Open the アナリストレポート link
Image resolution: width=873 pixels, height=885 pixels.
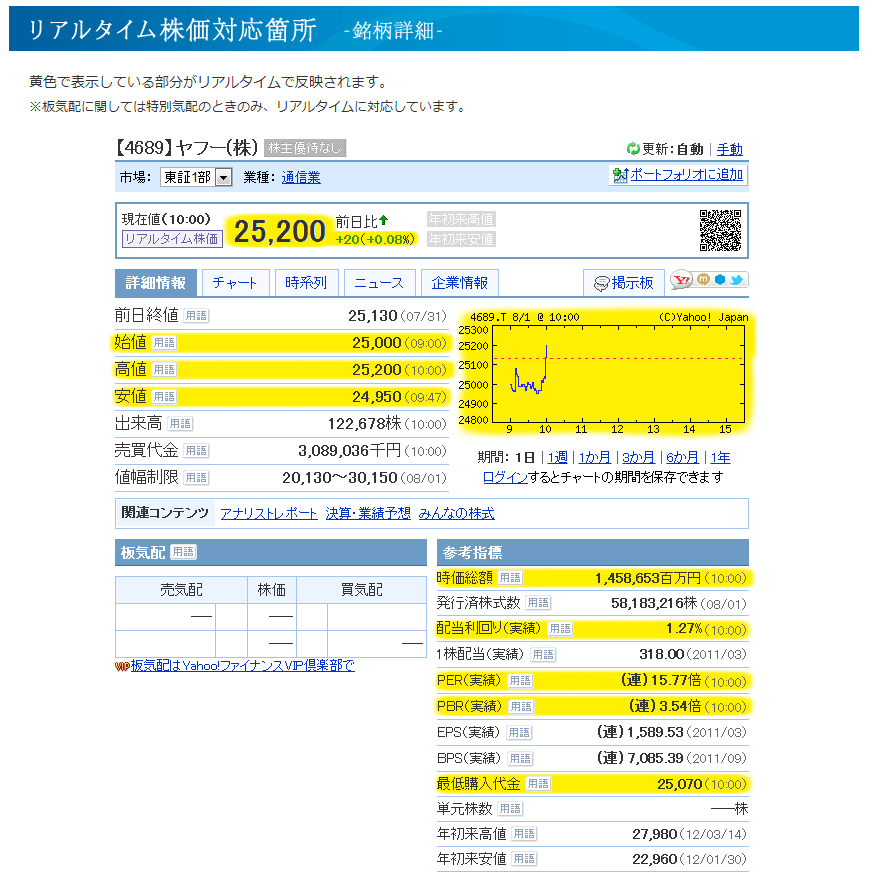point(269,514)
